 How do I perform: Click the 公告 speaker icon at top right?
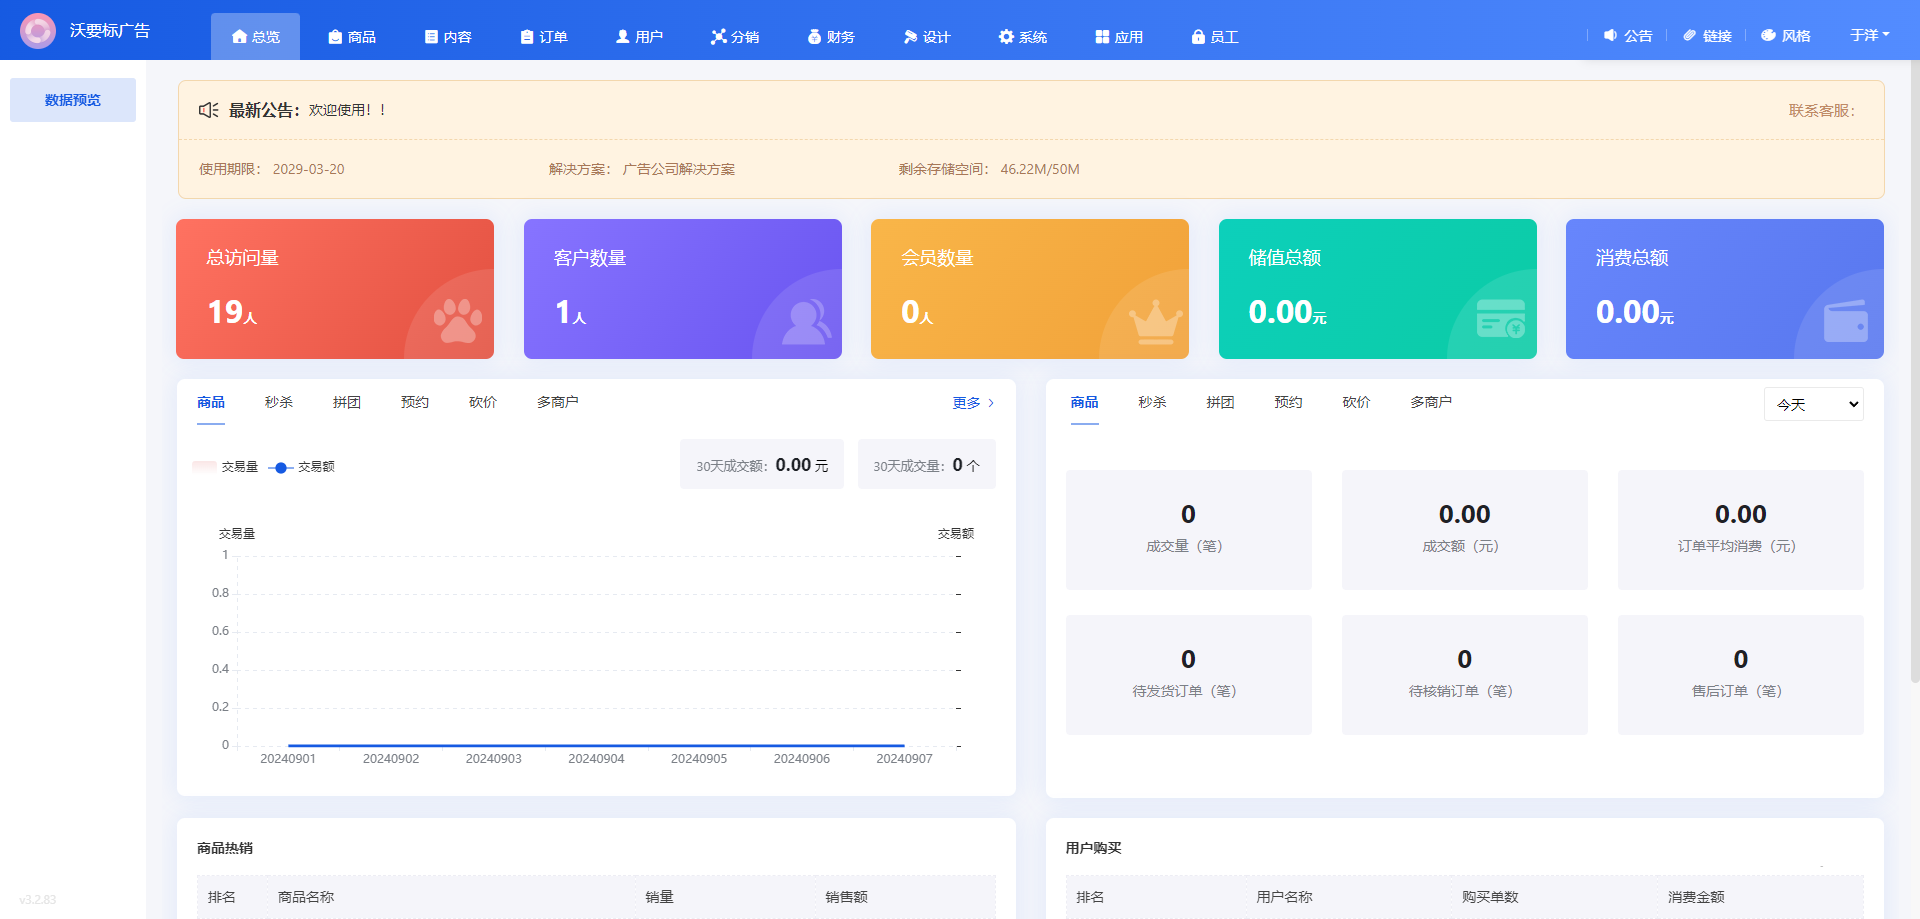click(x=1611, y=35)
